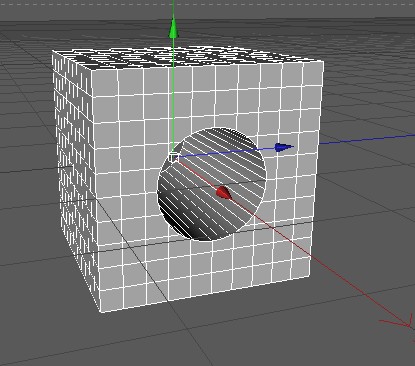Click the empty floor grid below the cube
Viewport: 415px width, 366px height.
point(213,337)
